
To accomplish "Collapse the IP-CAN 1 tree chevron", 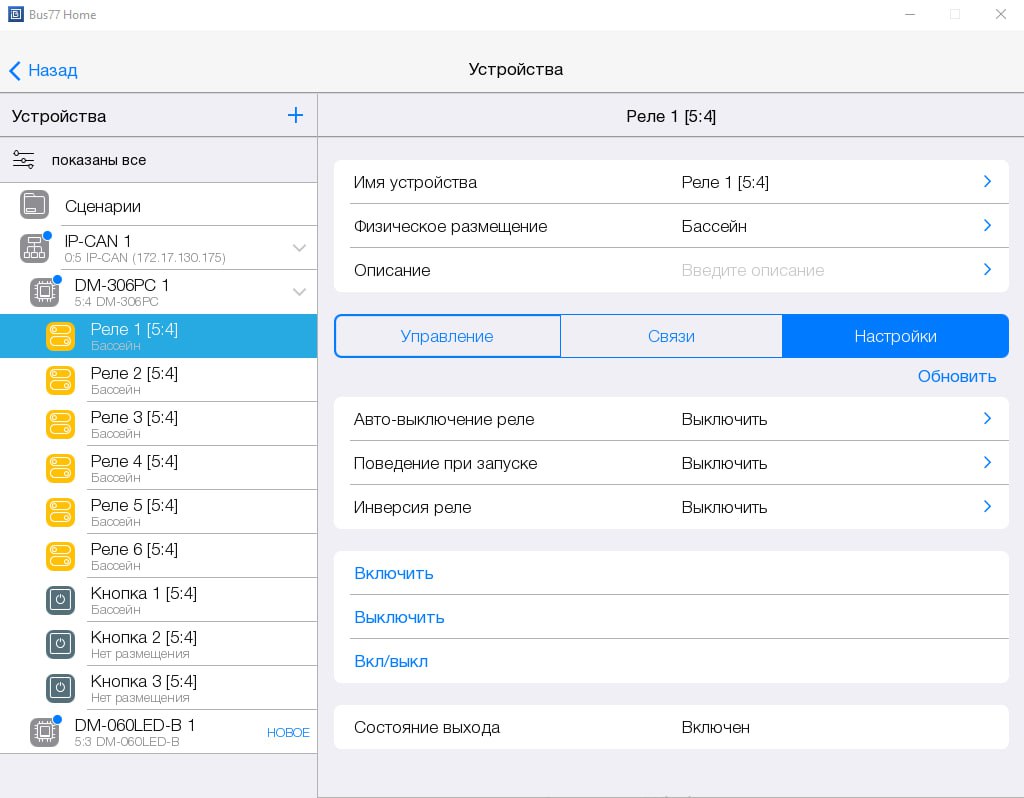I will 299,248.
